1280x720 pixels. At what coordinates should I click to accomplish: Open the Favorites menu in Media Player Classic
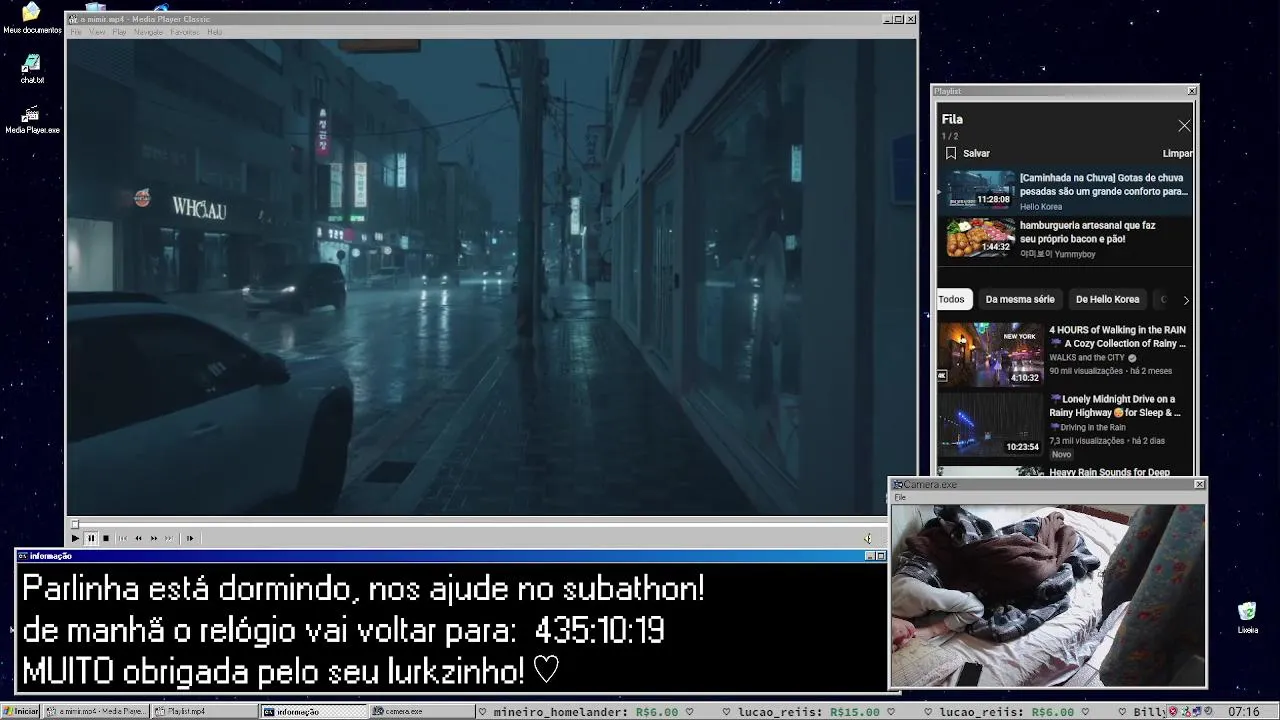point(185,32)
